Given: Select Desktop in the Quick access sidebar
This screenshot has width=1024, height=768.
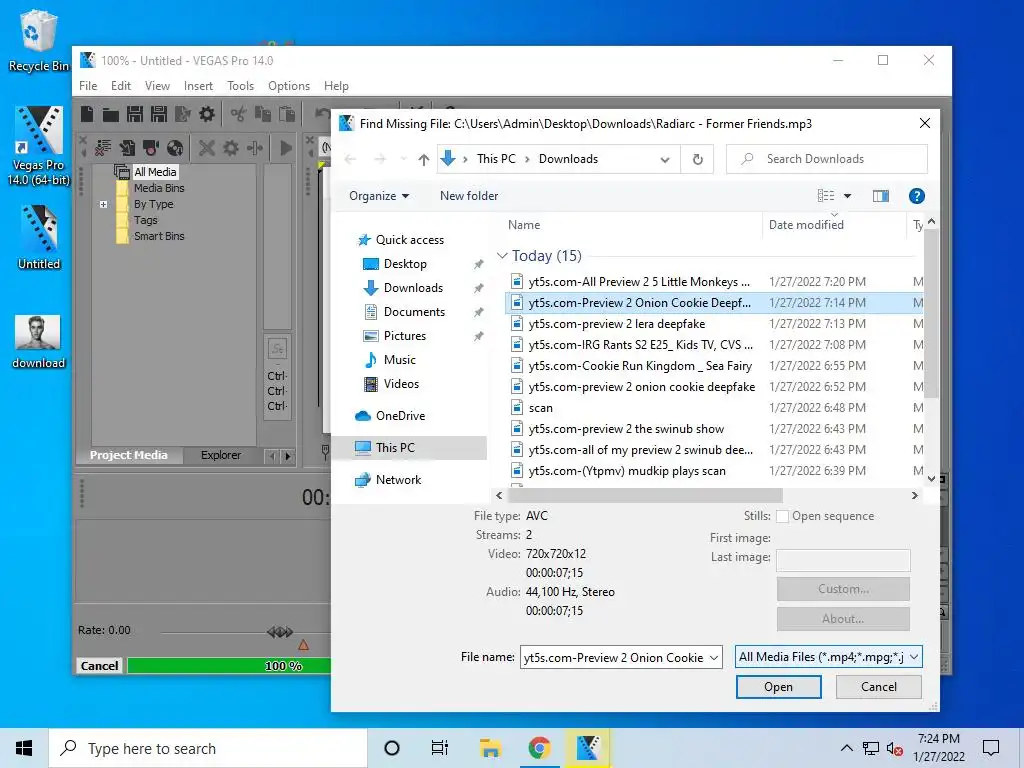Looking at the screenshot, I should [x=405, y=264].
